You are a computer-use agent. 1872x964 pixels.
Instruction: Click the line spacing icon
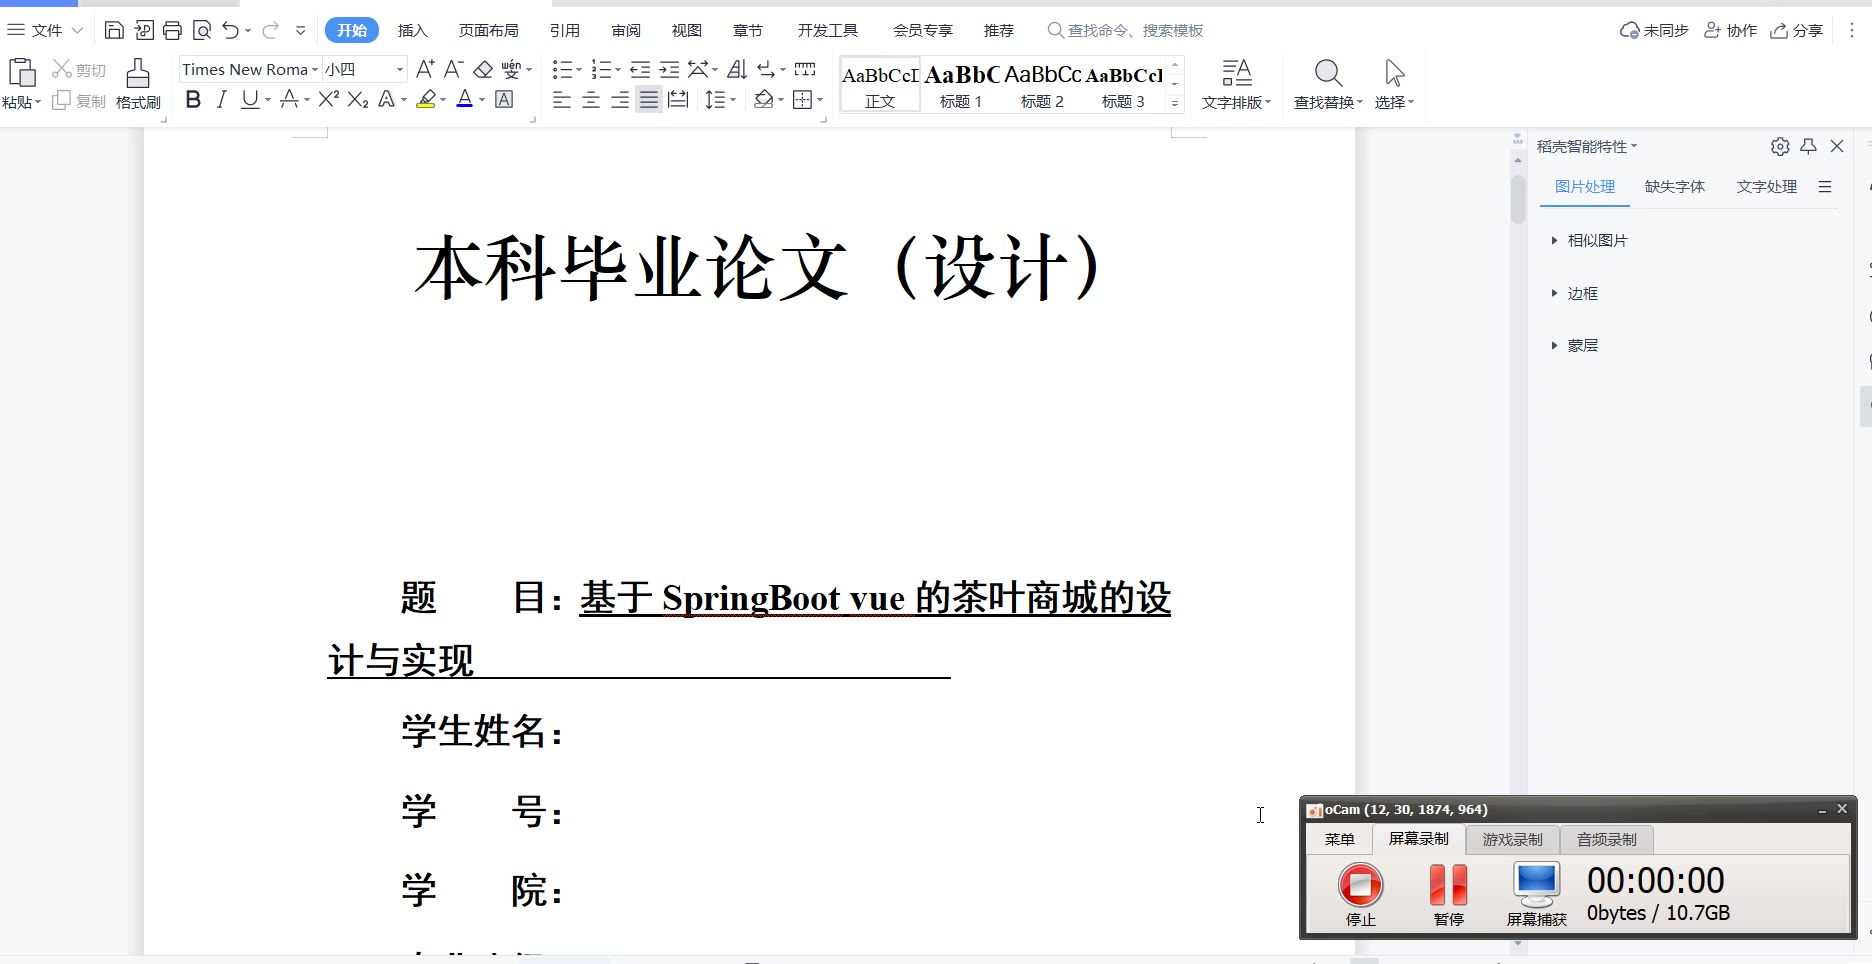[x=715, y=99]
